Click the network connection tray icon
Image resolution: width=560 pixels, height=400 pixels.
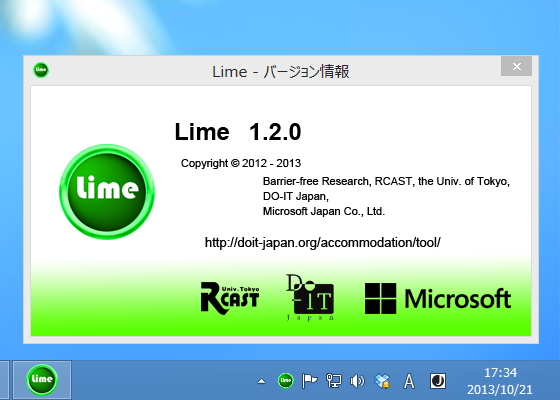point(334,381)
